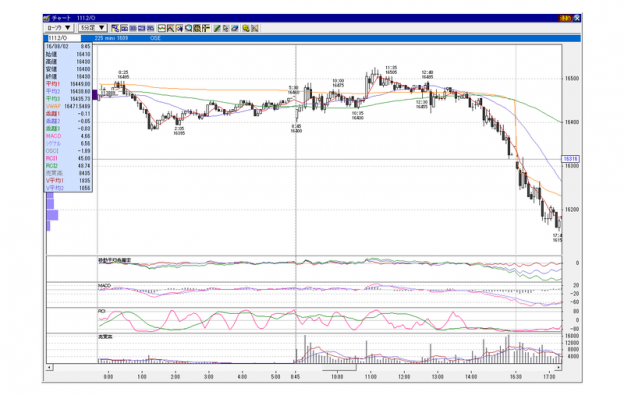Pick the eraser tool in toolbar

235,28
